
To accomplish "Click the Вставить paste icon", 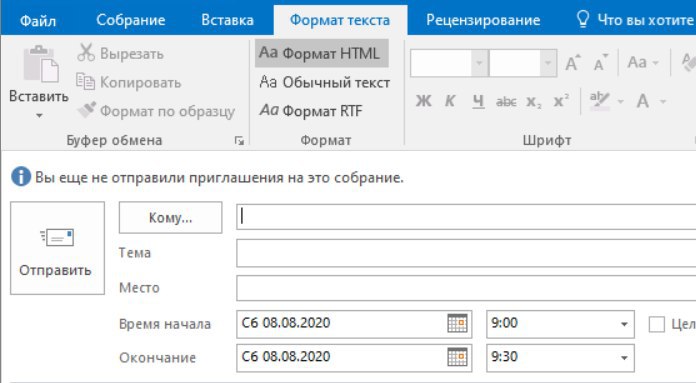I will pyautogui.click(x=40, y=64).
